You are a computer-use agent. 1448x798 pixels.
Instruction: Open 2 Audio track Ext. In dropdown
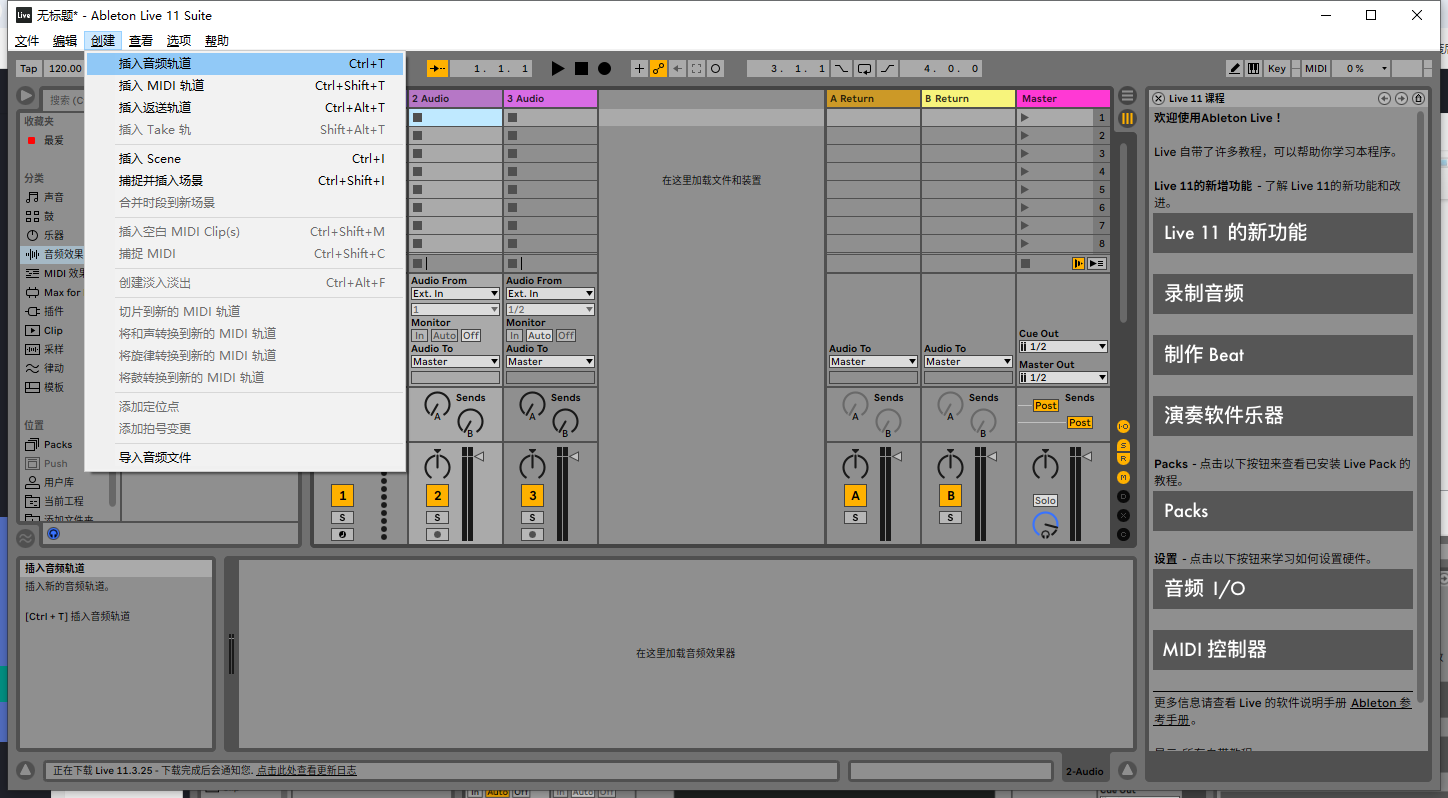(455, 294)
